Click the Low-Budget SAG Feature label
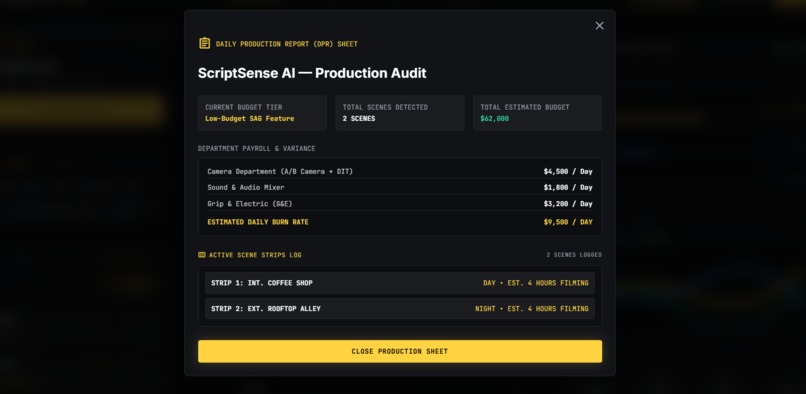Image resolution: width=806 pixels, height=394 pixels. (250, 119)
